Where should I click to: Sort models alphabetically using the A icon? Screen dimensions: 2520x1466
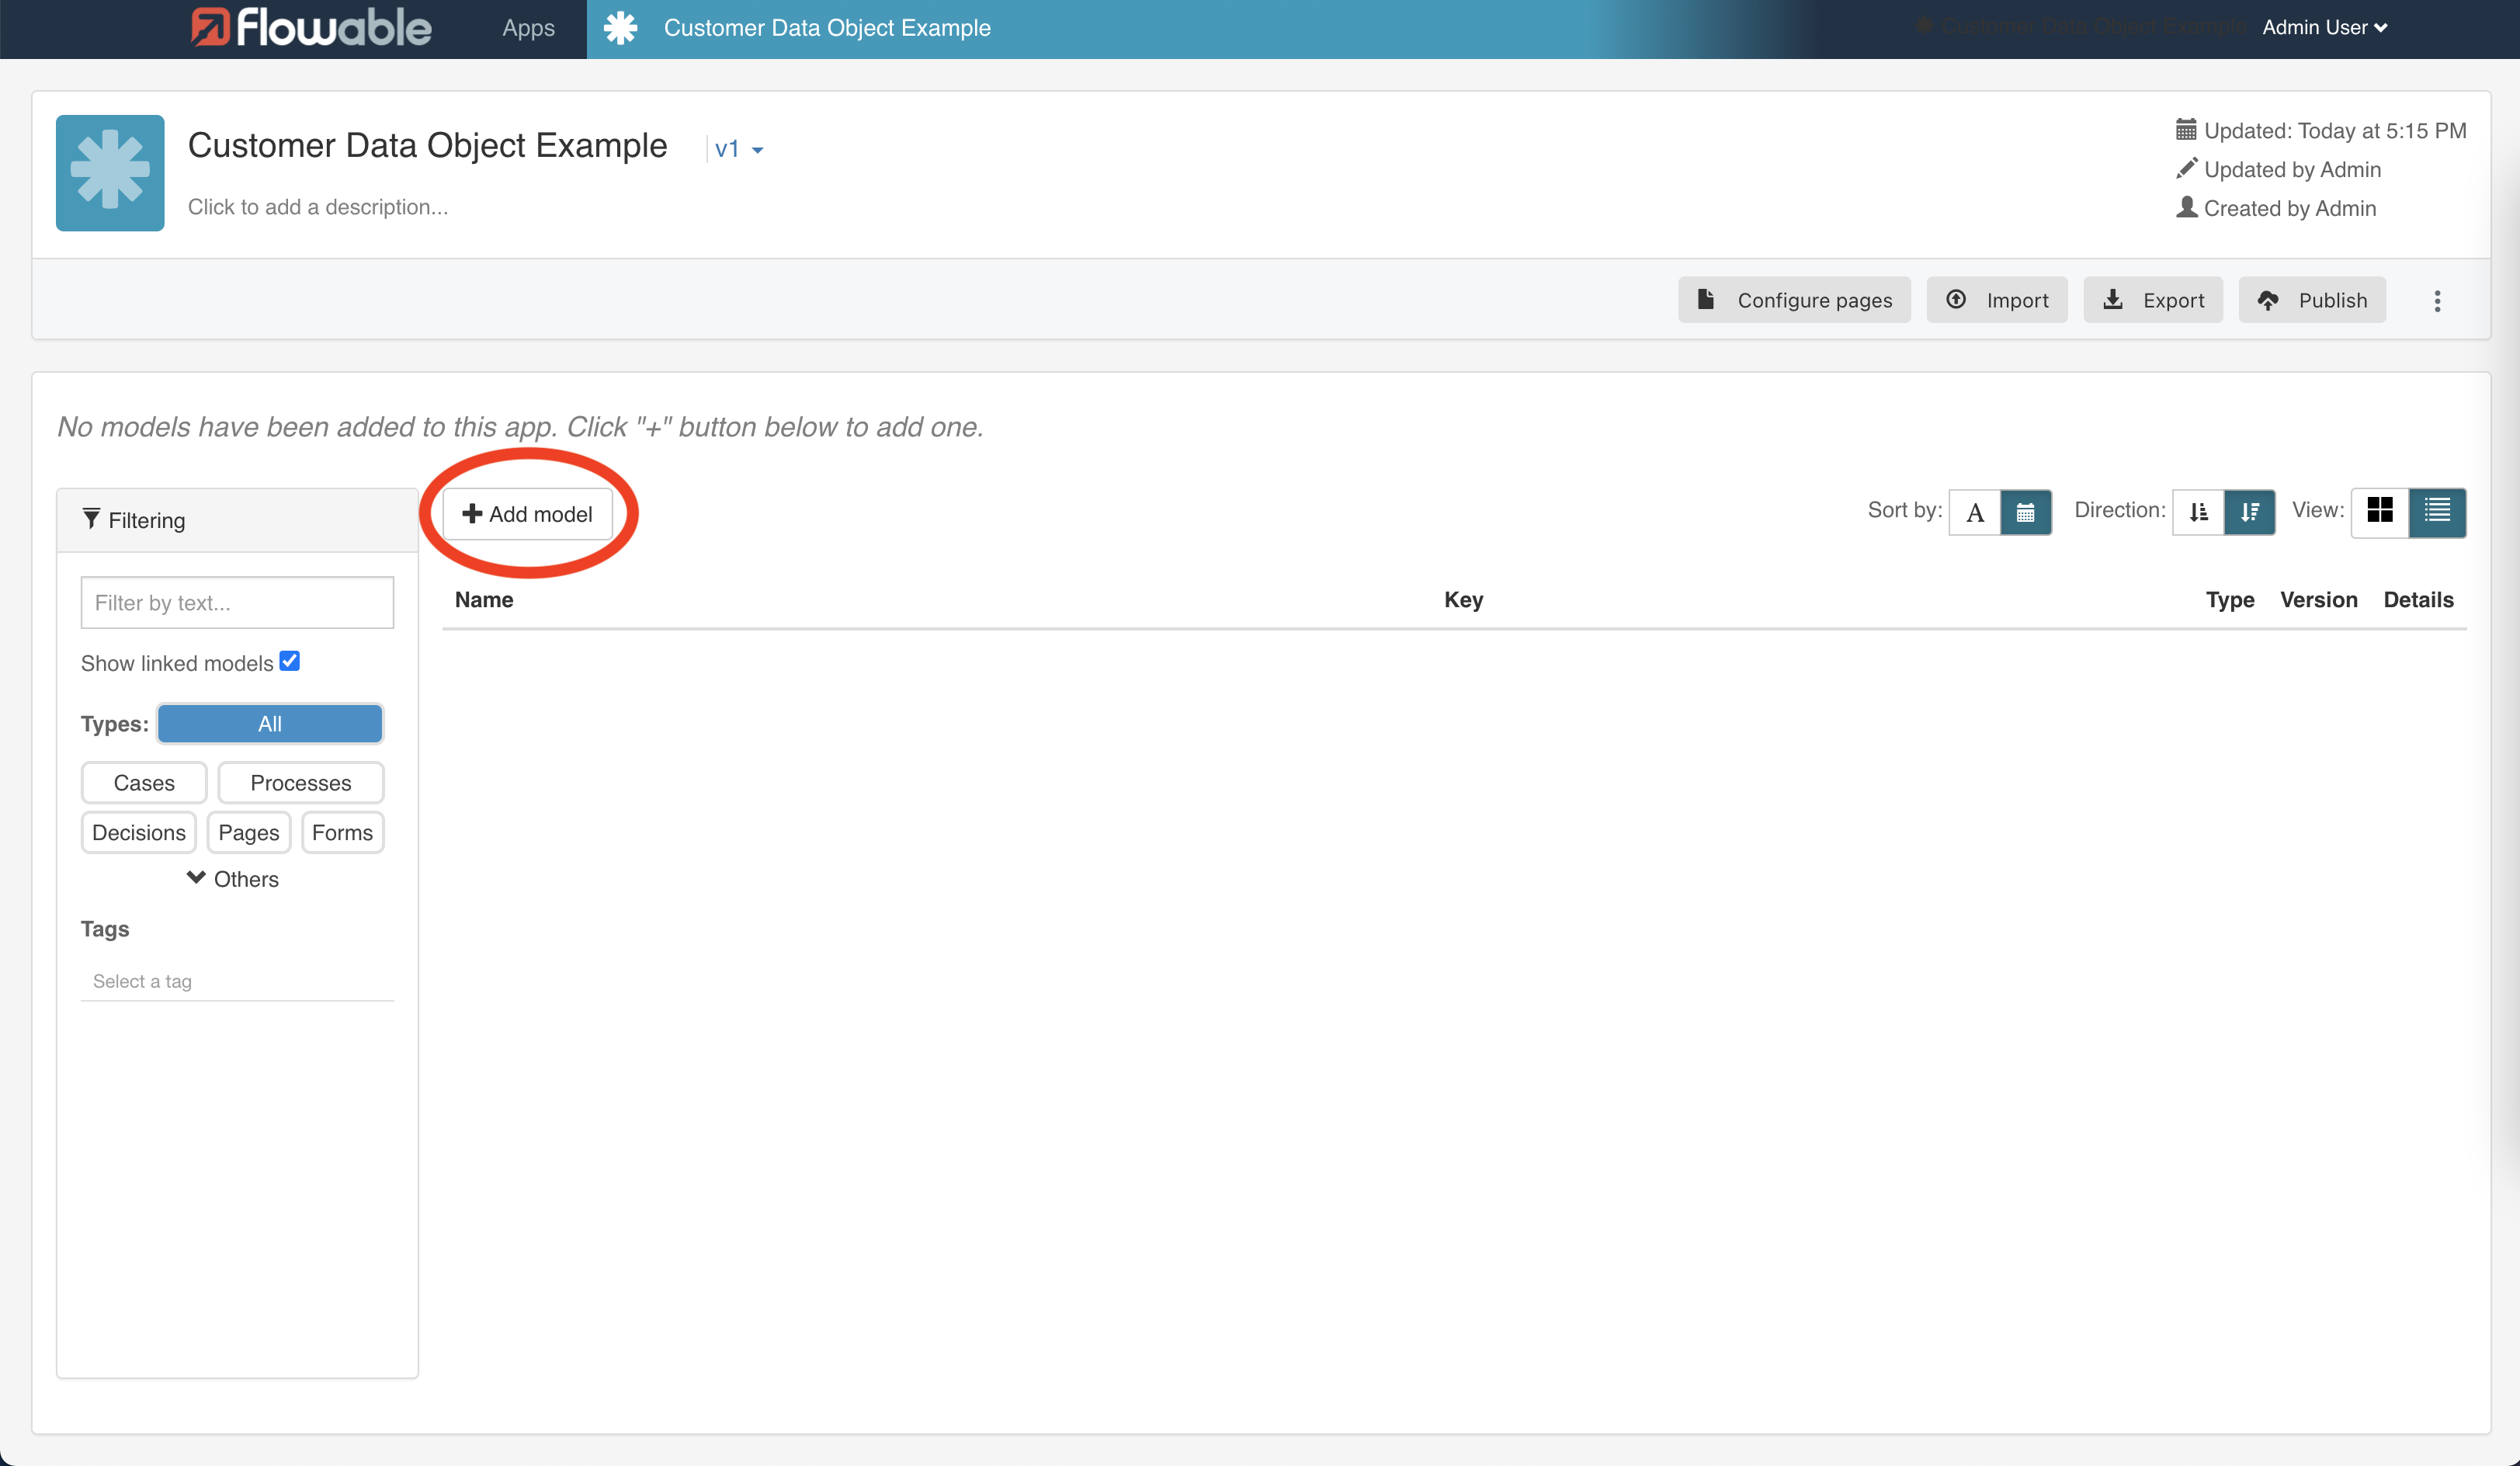(1975, 512)
